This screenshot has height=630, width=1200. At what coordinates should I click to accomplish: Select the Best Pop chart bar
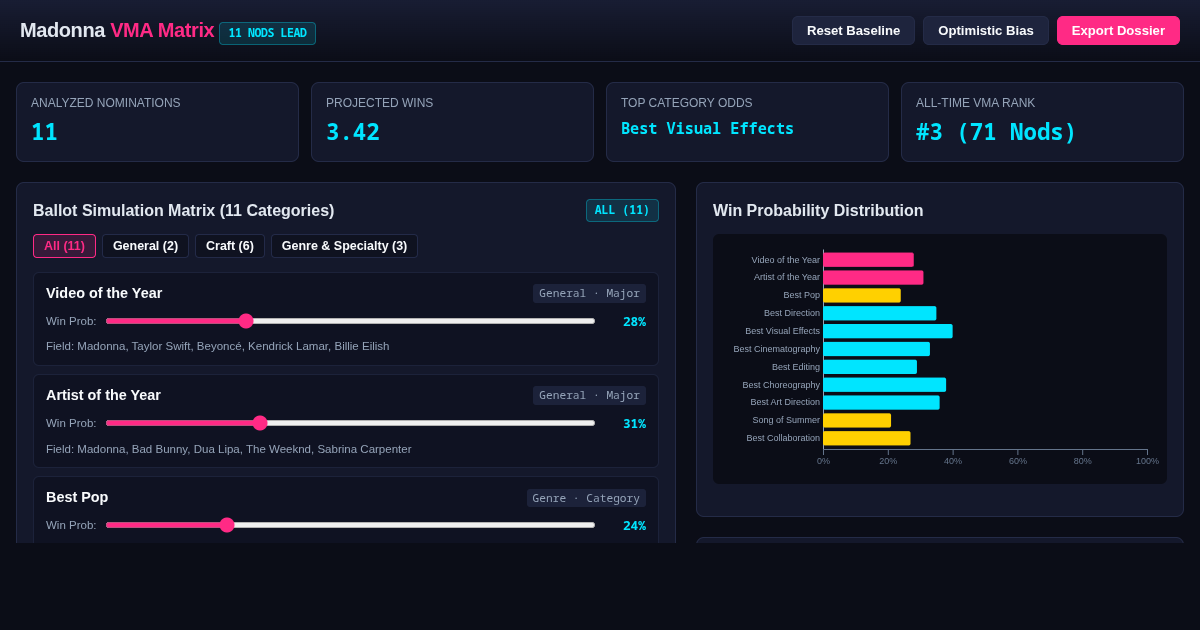(862, 295)
